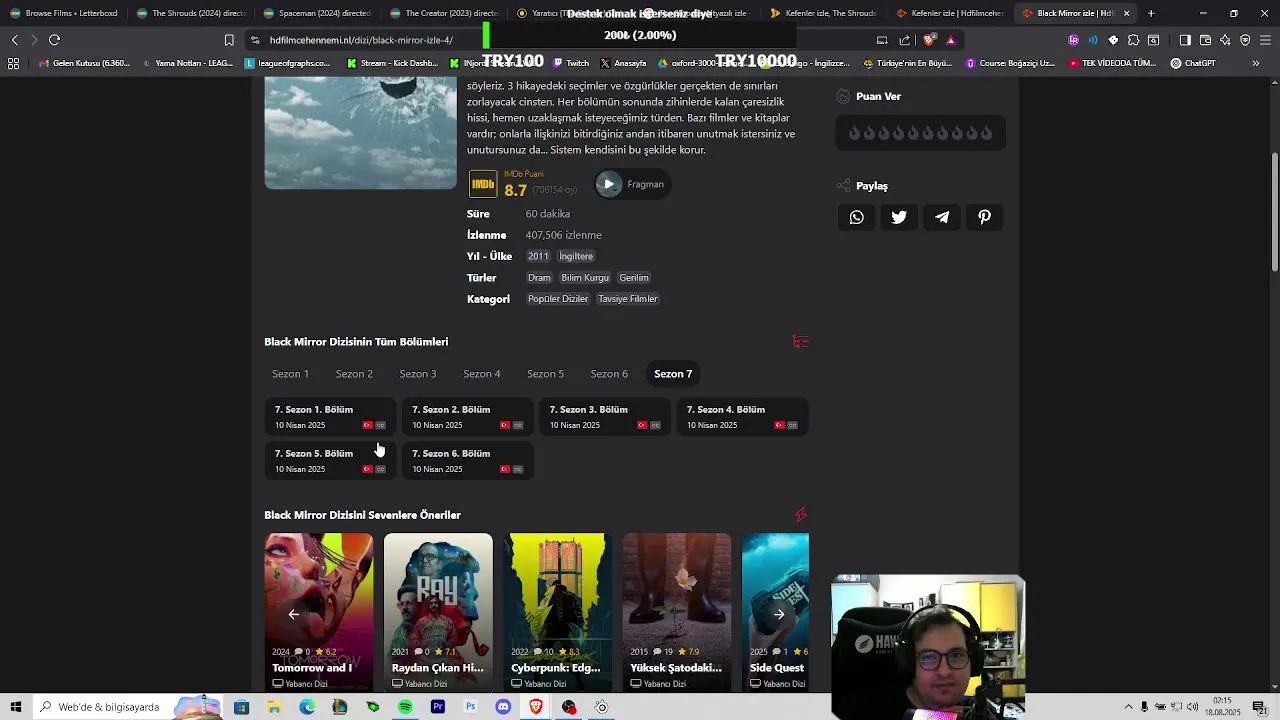
Task: Share on Pinterest
Action: click(985, 217)
